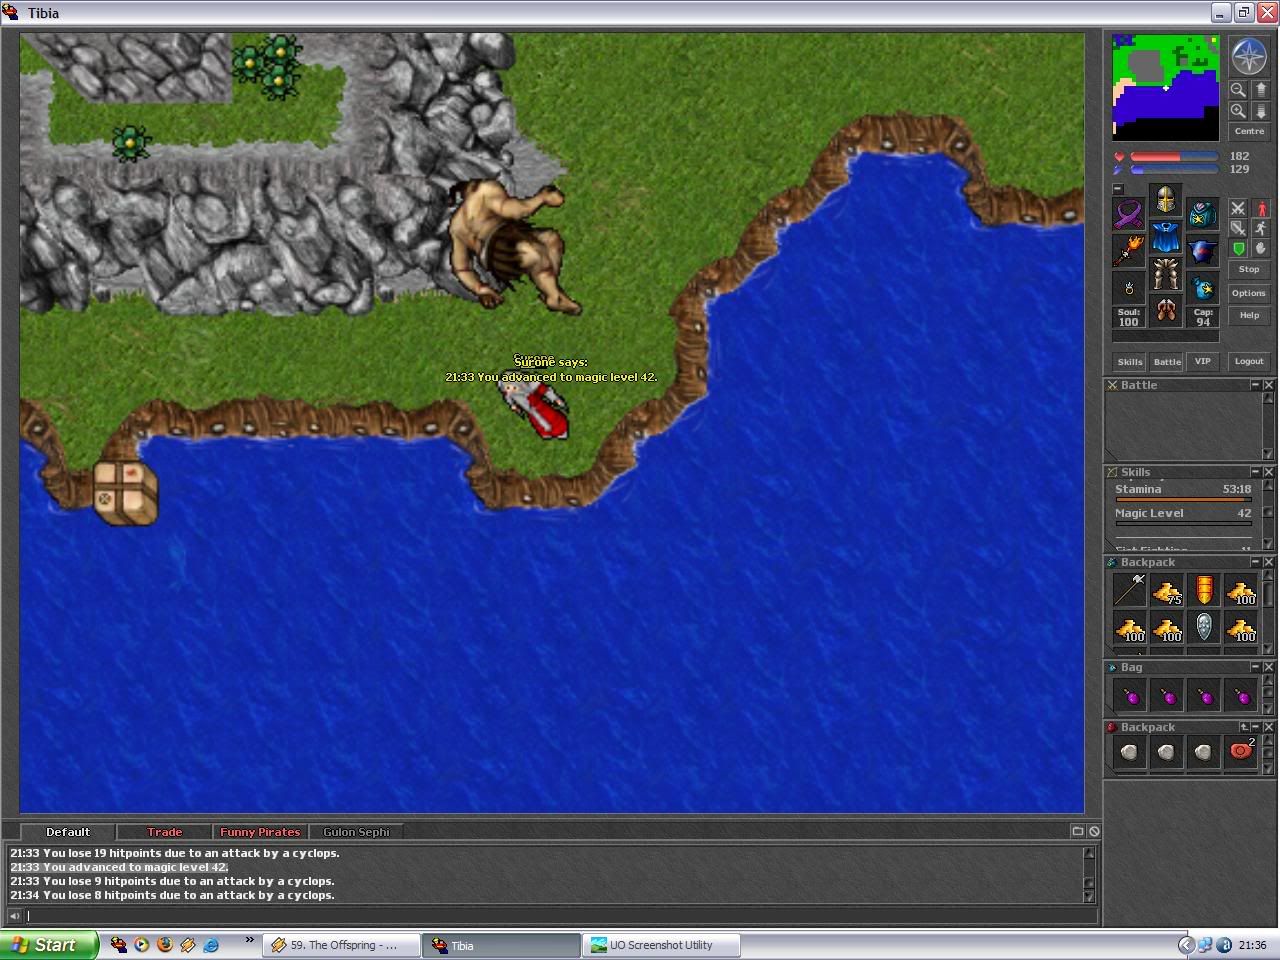
Task: Toggle chat console sound icon
Action: [x=14, y=916]
